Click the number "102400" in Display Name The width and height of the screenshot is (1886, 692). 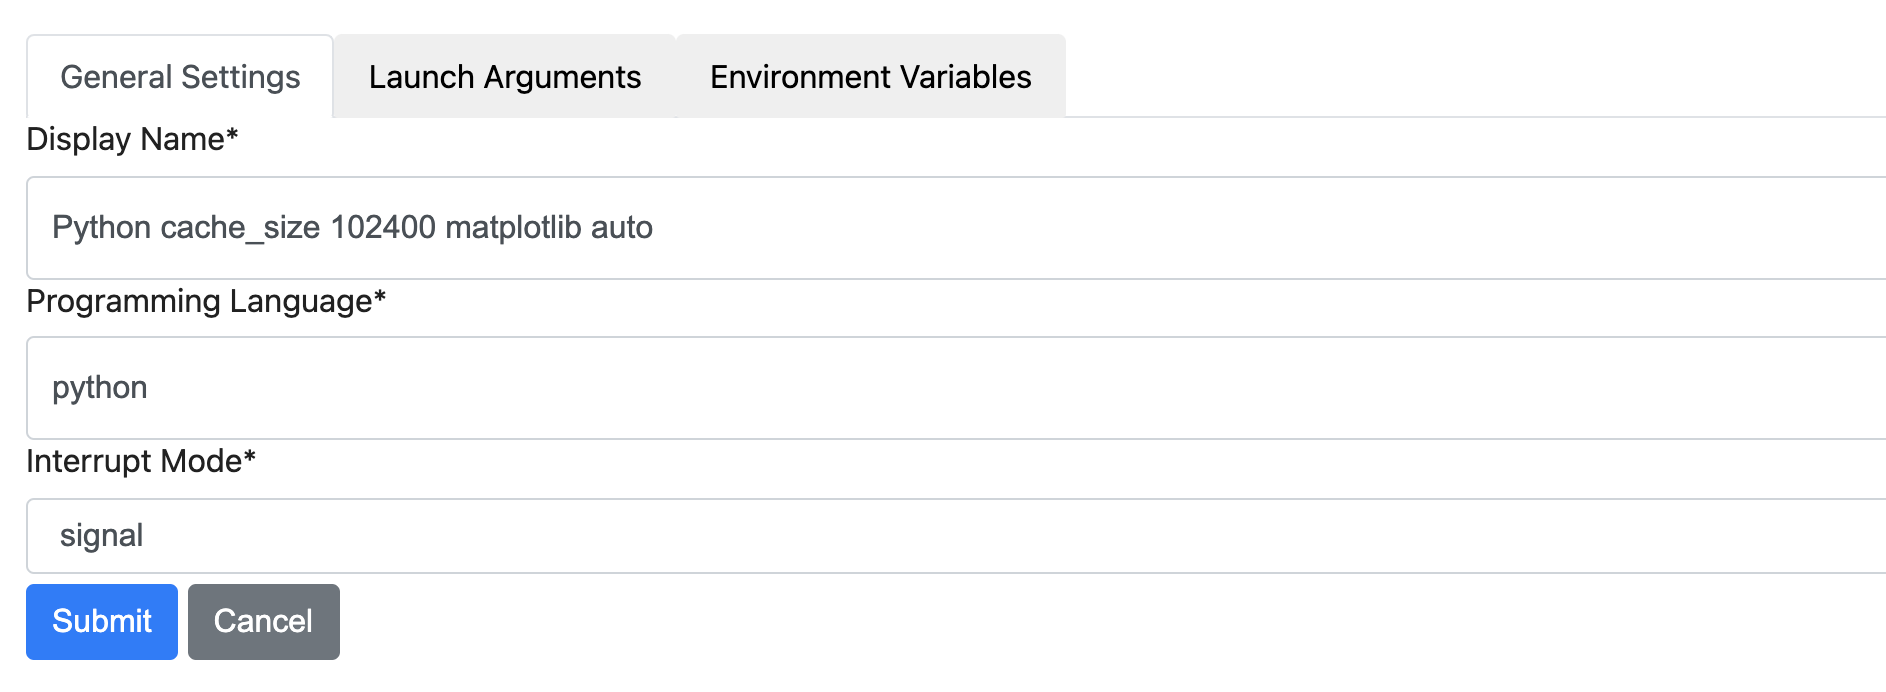point(383,228)
